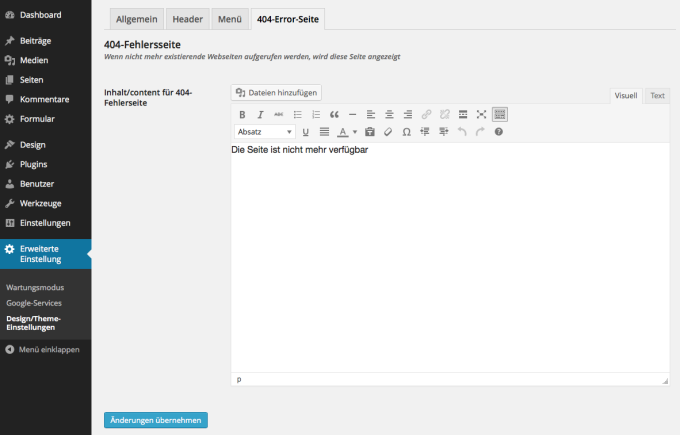Increase the indent
Screen dimensions: 680x435
[443, 132]
